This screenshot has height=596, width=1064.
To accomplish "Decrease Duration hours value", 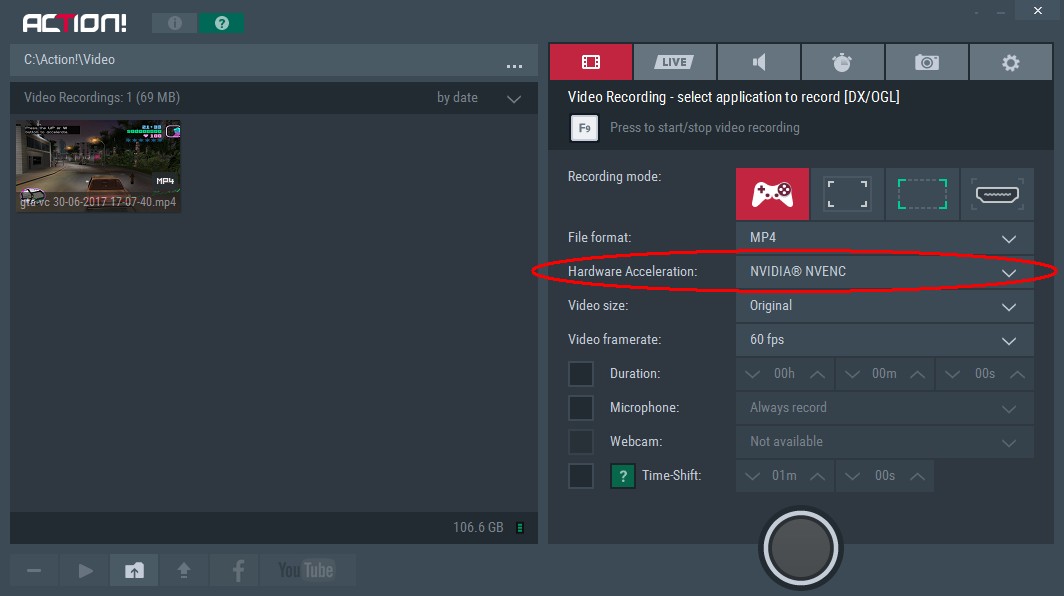I will (752, 375).
